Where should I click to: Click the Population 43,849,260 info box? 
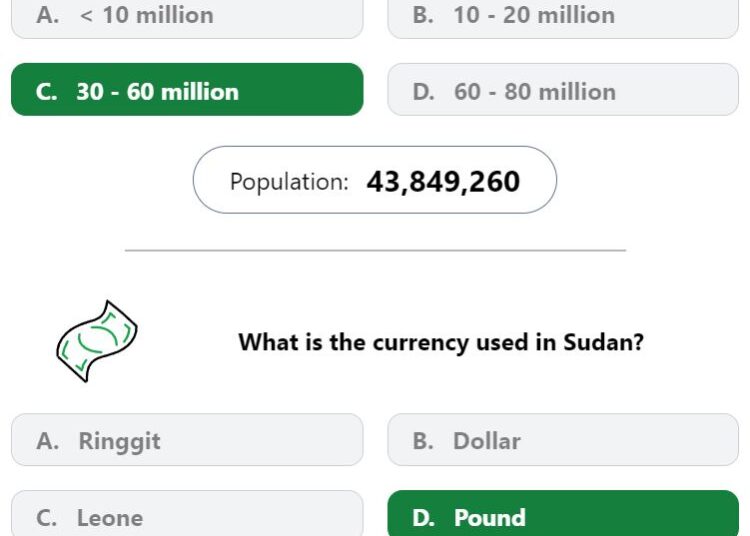(x=375, y=180)
